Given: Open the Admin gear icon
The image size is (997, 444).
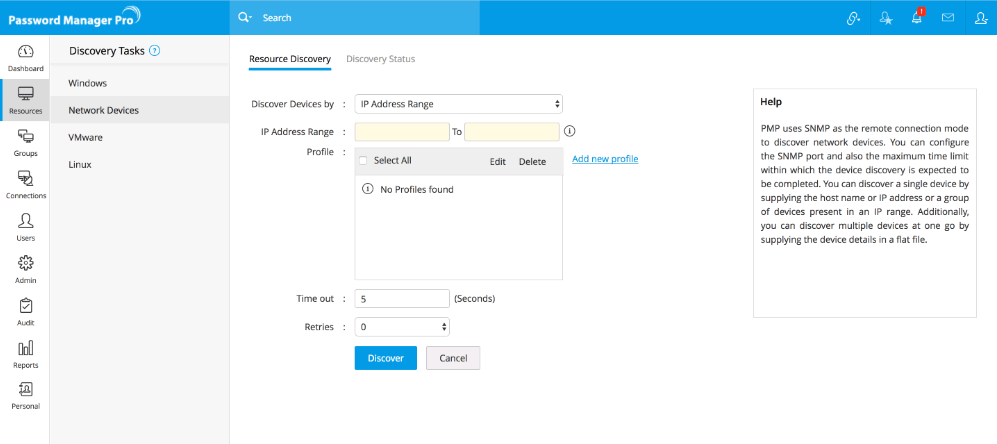Looking at the screenshot, I should click(25, 263).
